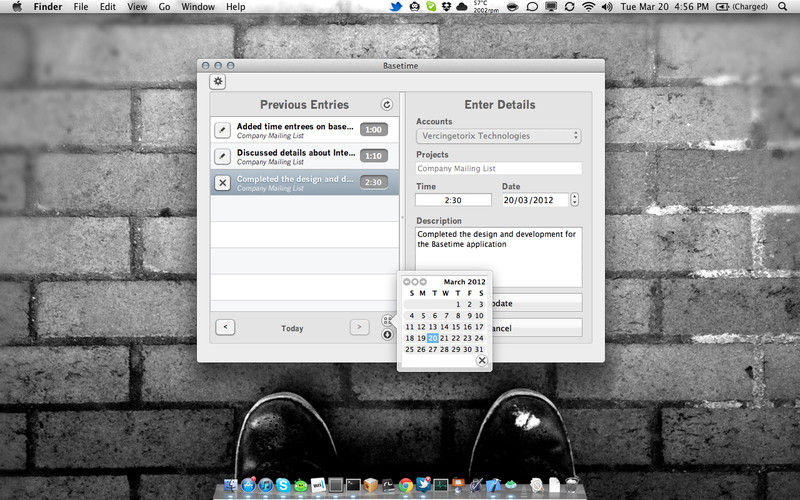Select March 7 in the calendar

pos(446,315)
